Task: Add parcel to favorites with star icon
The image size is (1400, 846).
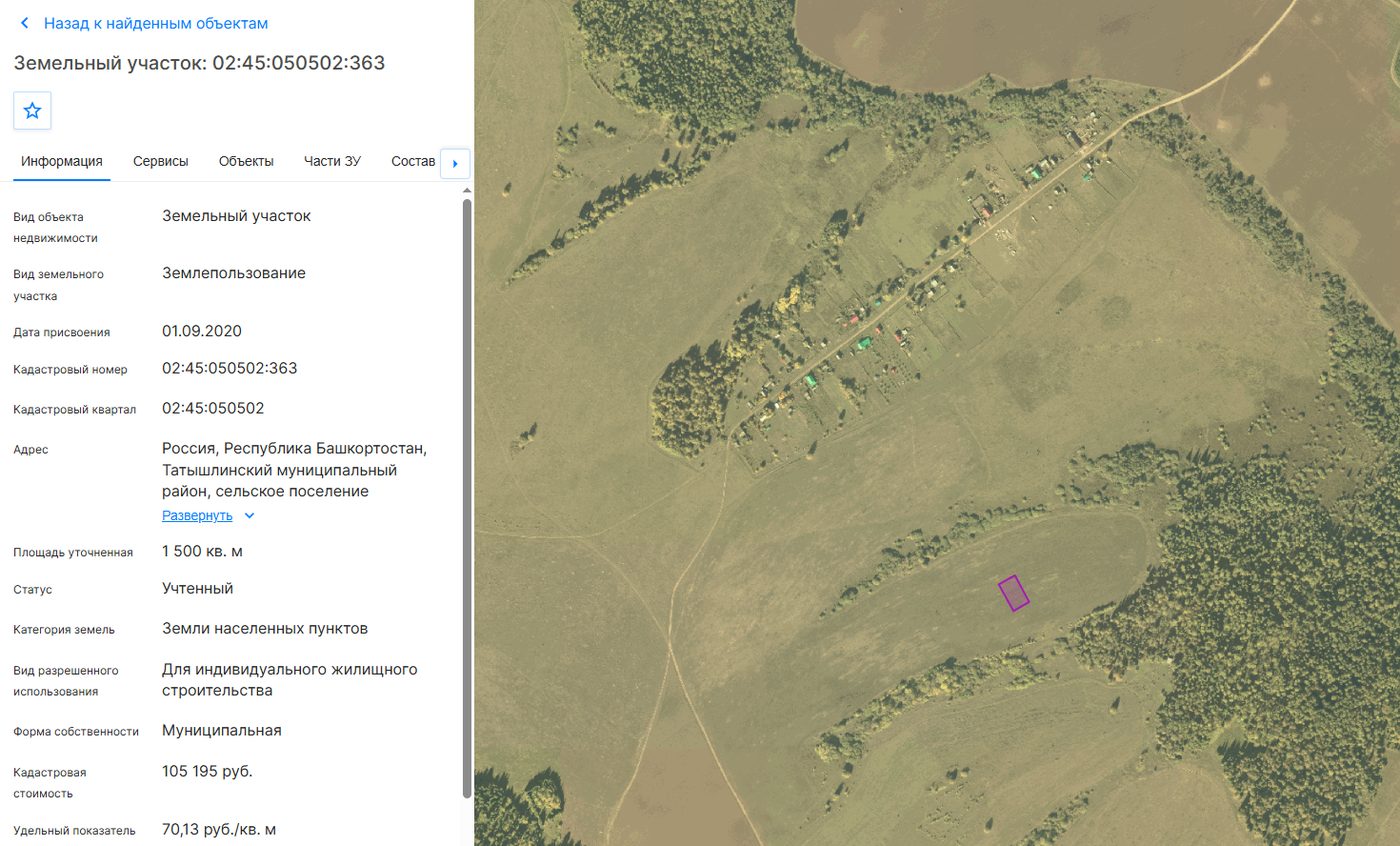Action: (x=32, y=111)
